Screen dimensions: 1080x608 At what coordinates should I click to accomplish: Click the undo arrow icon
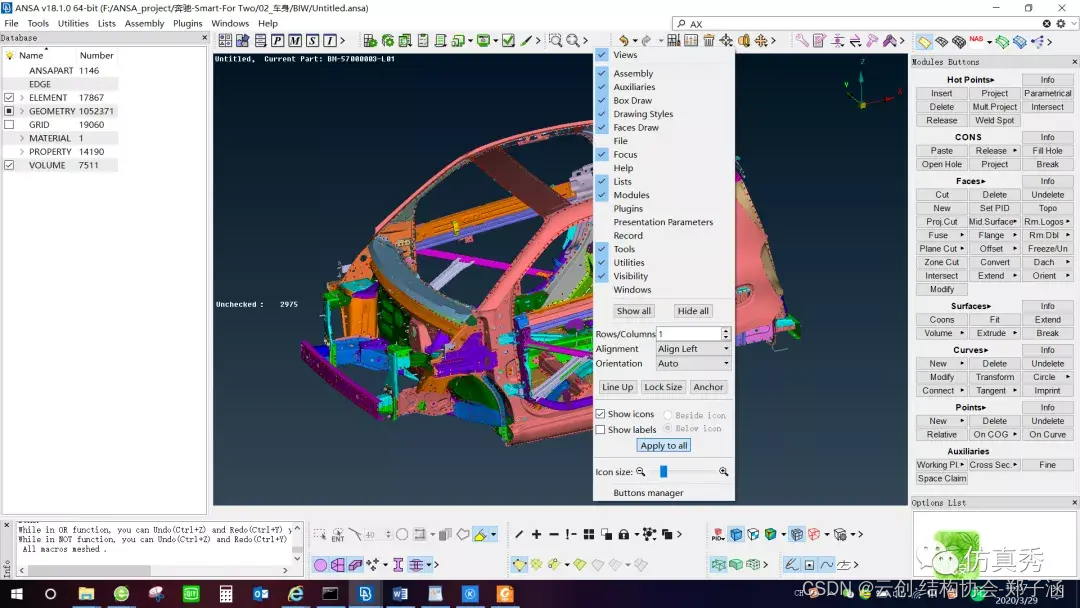coord(623,41)
